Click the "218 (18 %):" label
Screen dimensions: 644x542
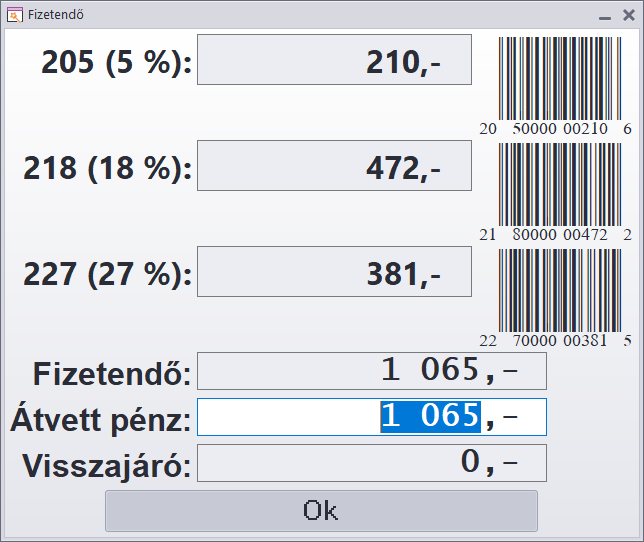pyautogui.click(x=108, y=168)
